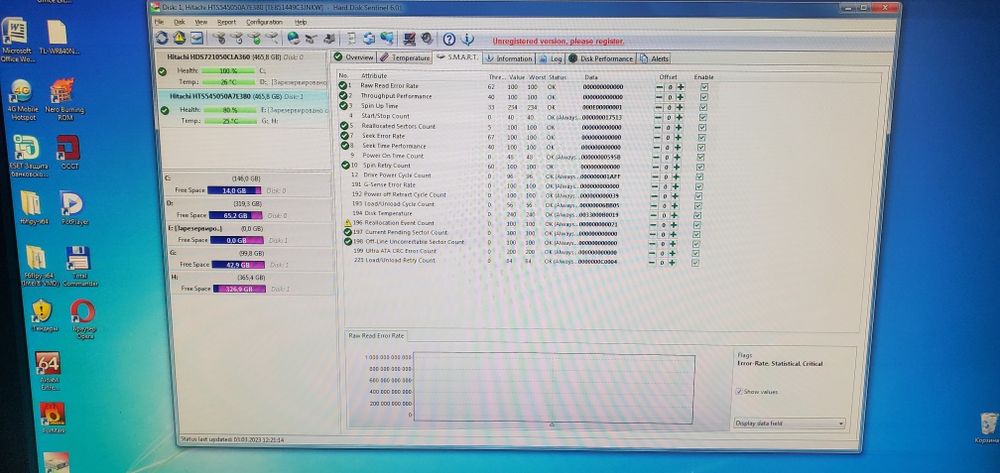The width and height of the screenshot is (1000, 473).
Task: Click the second disk test toolbar icon
Action: [x=237, y=38]
